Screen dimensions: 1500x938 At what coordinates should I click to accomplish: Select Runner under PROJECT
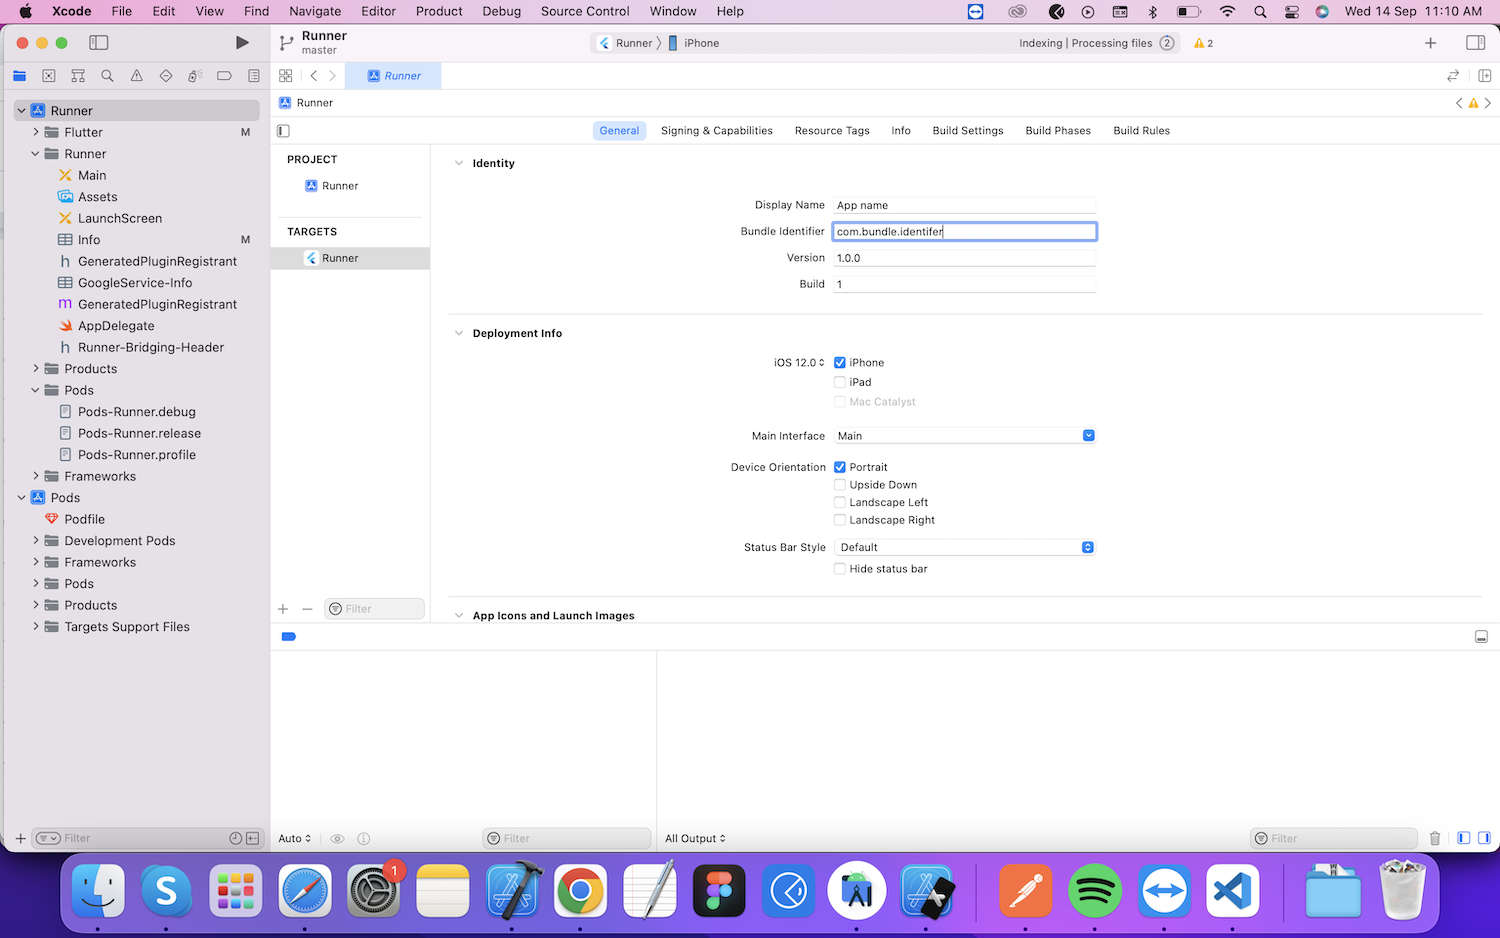[332, 186]
